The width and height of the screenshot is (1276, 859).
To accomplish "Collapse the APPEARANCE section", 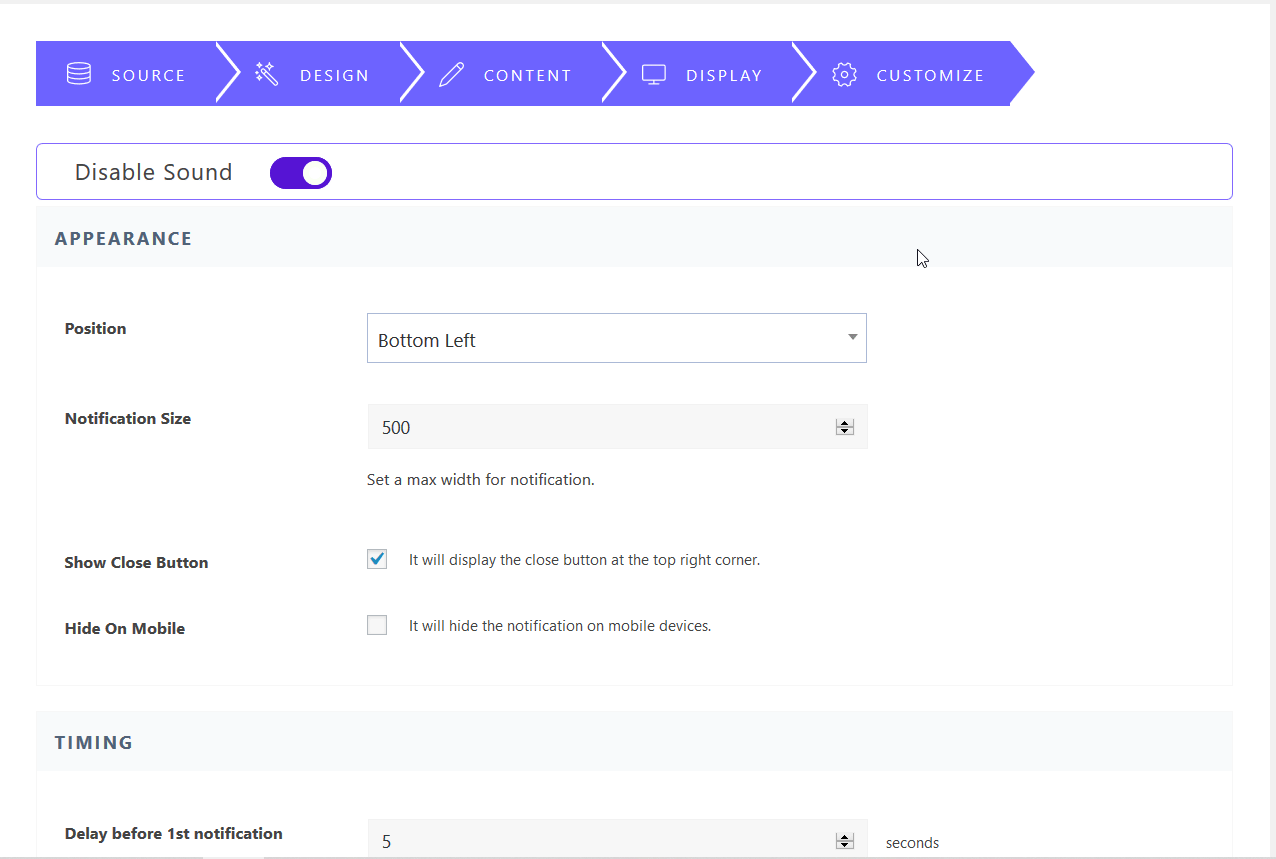I will point(123,238).
